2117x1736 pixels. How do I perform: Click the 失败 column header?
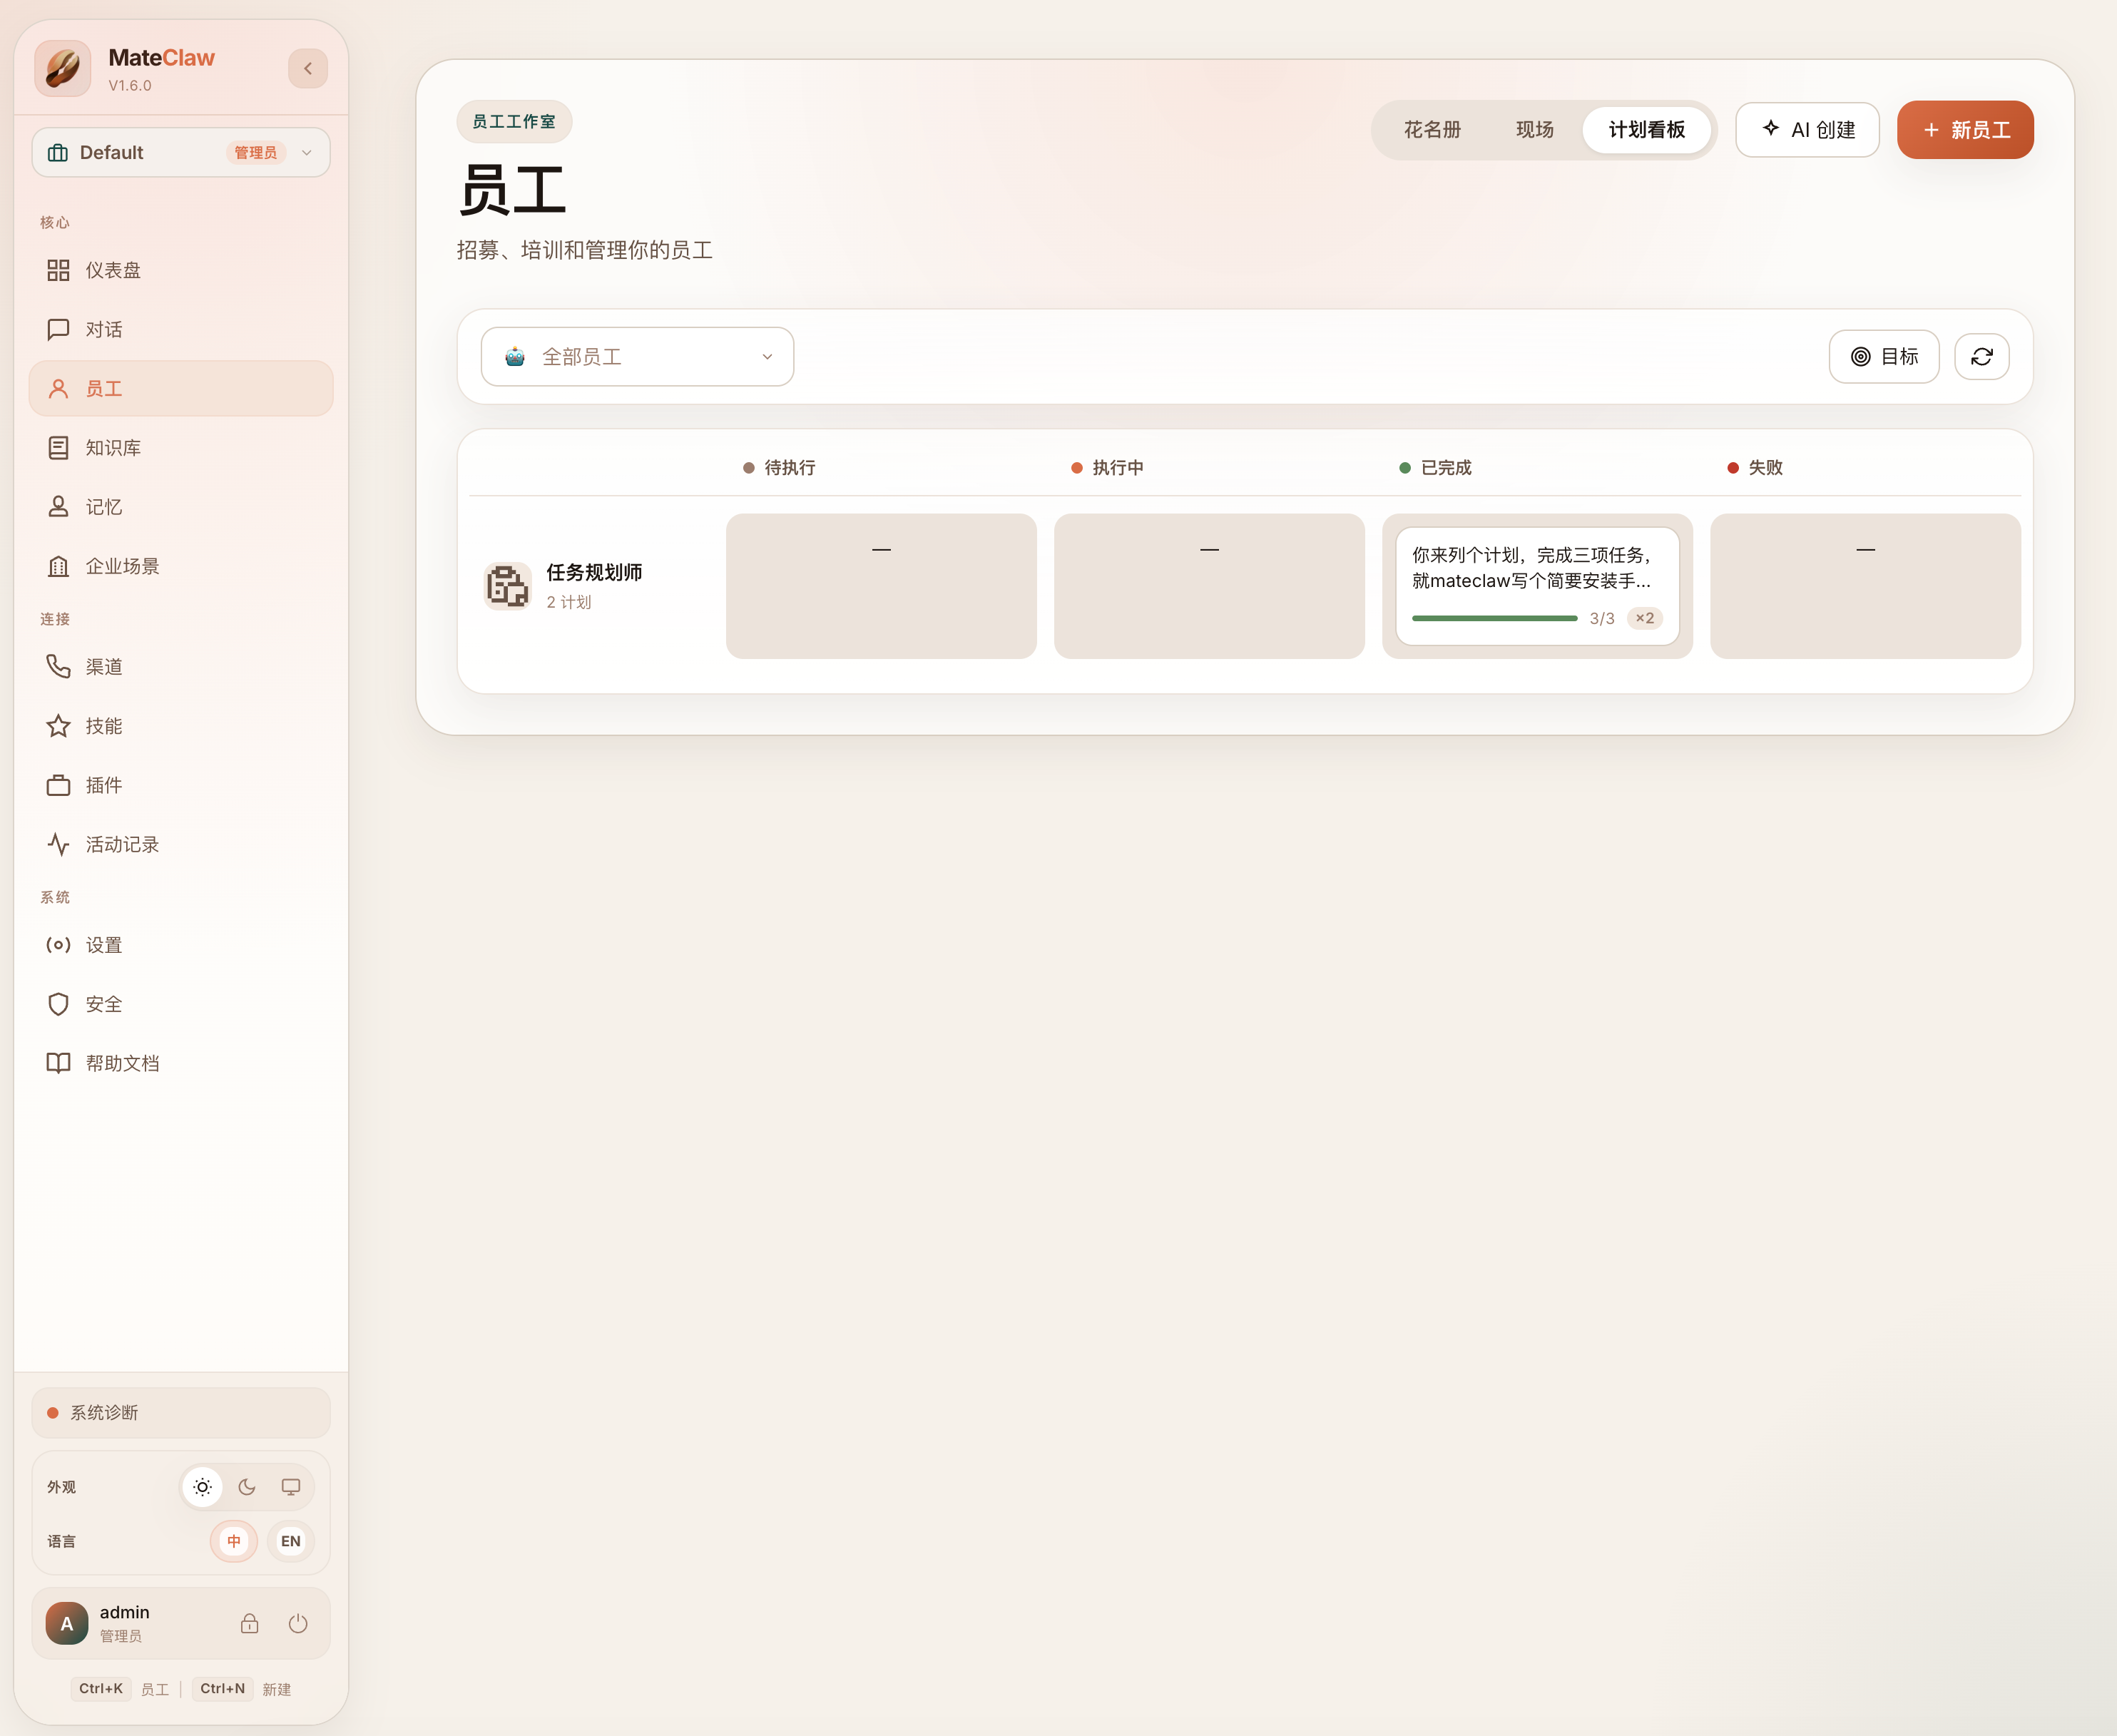(x=1756, y=468)
